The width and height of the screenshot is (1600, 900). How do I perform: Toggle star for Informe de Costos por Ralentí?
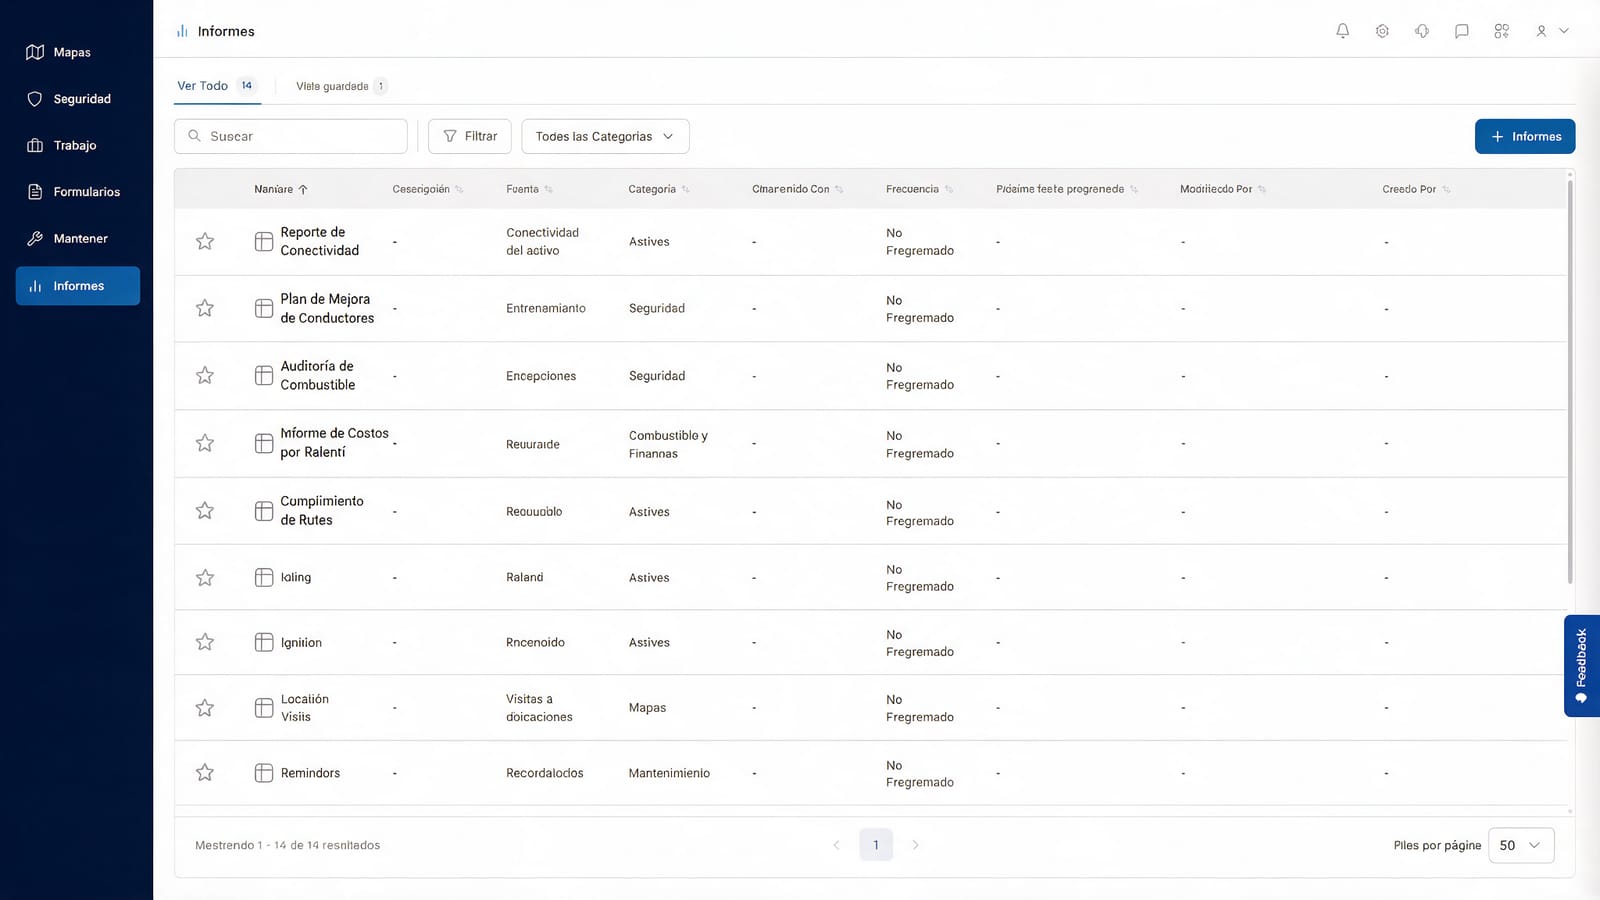click(205, 442)
